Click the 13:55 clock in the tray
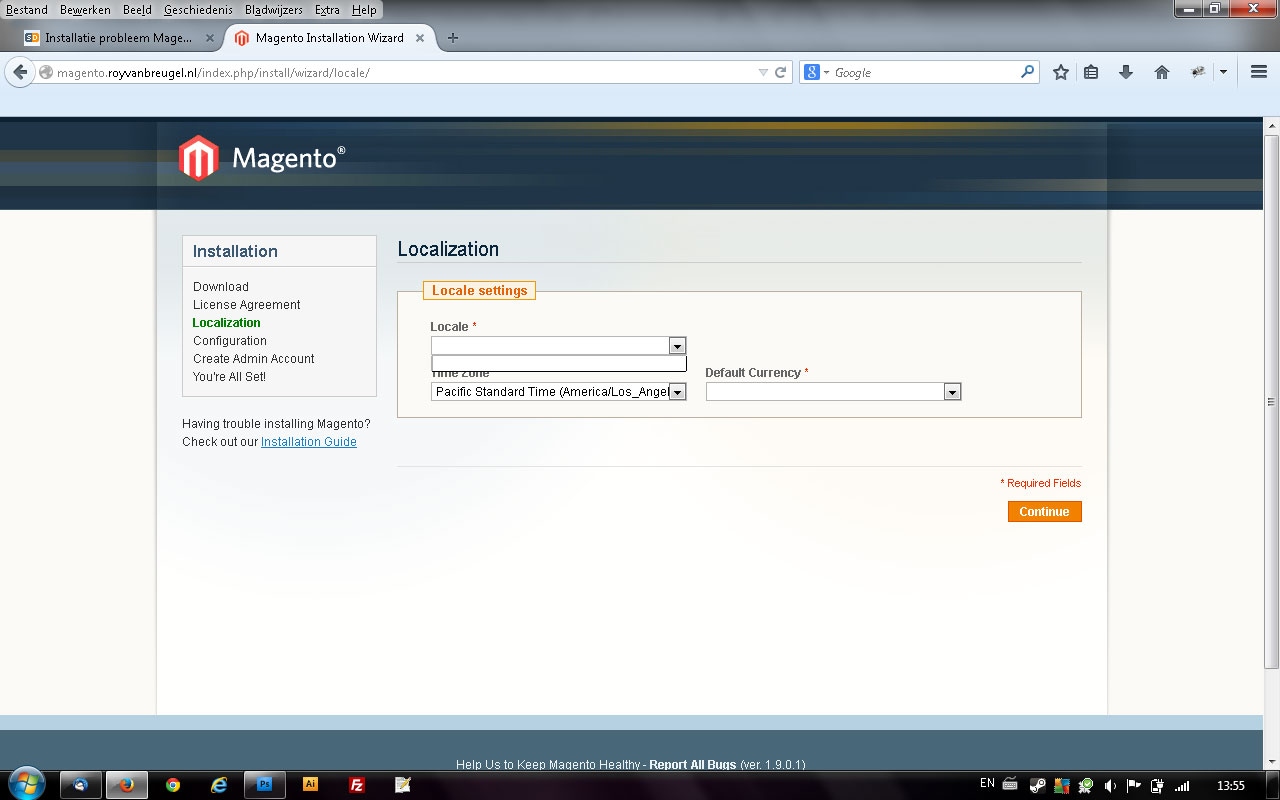Screen dimensions: 1280x800 click(1230, 785)
